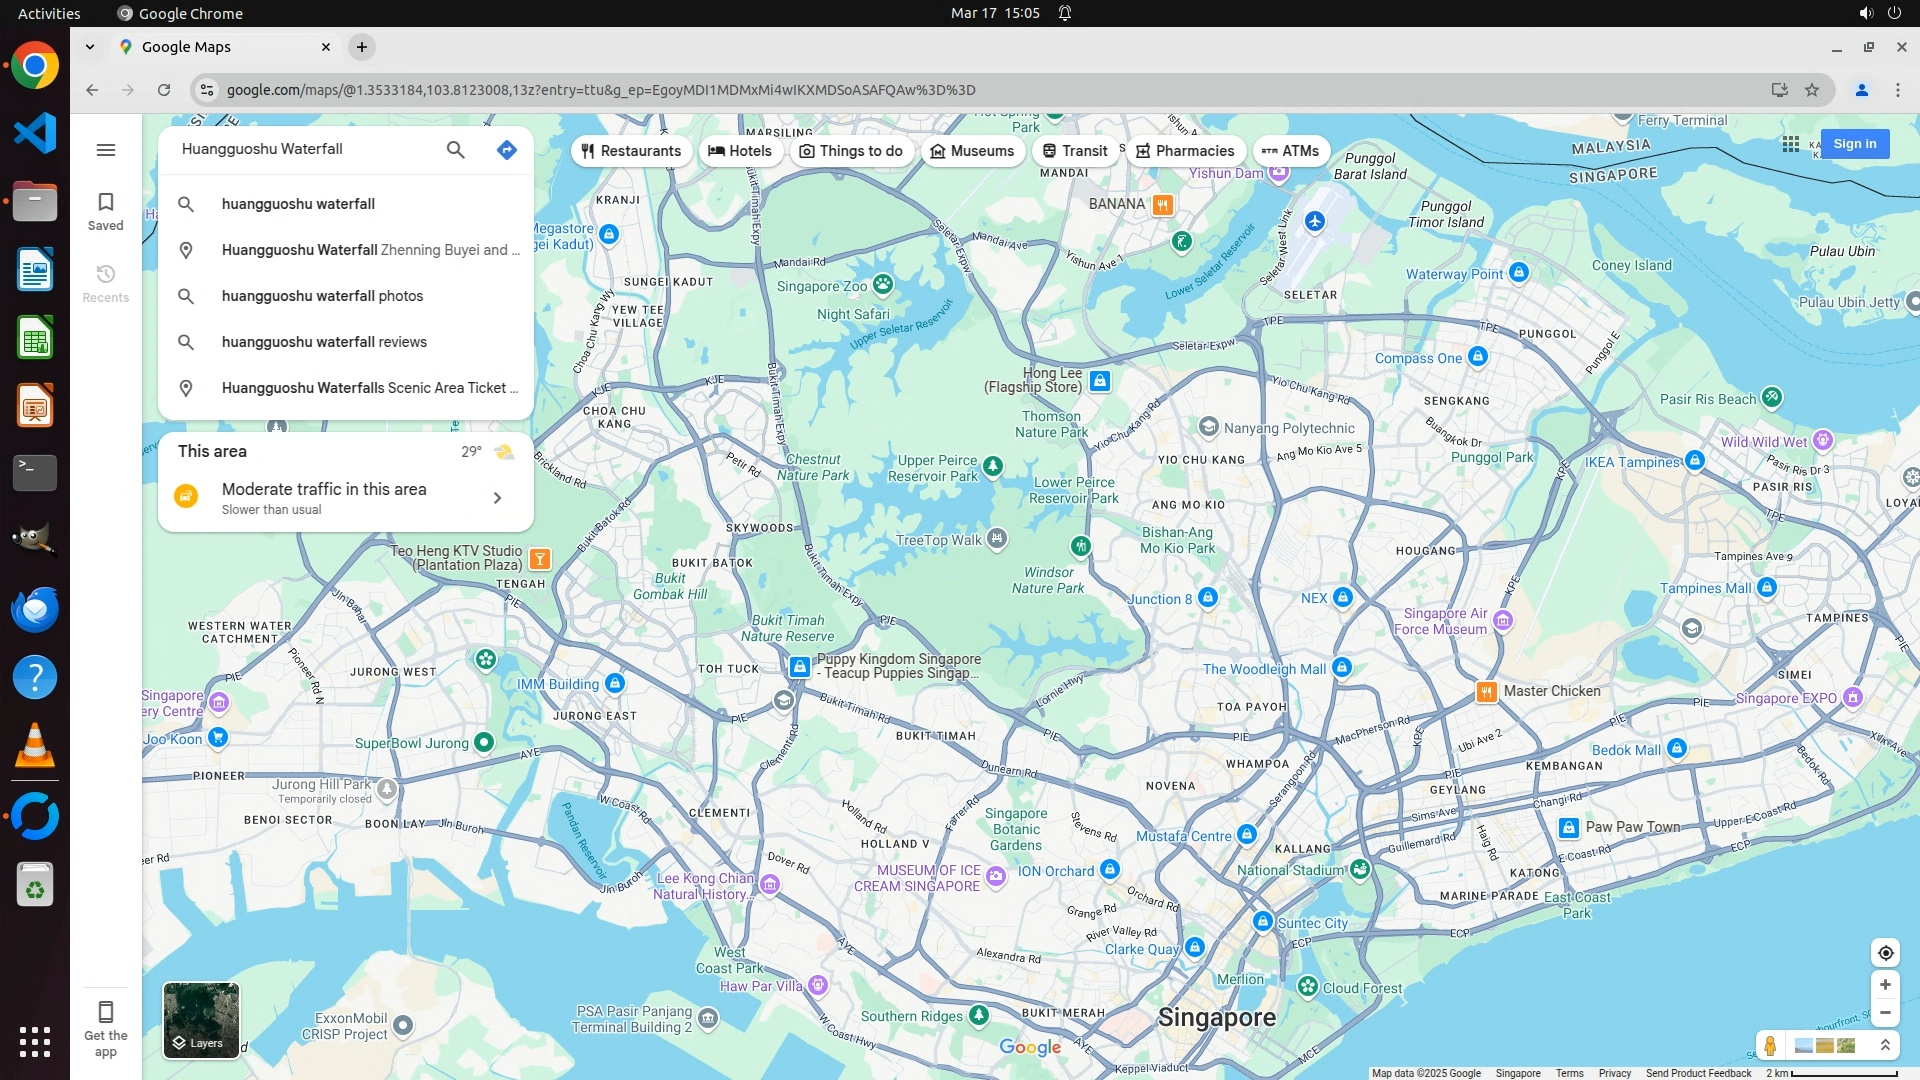Image resolution: width=1920 pixels, height=1080 pixels.
Task: Open Saved places bookmark icon
Action: [106, 203]
